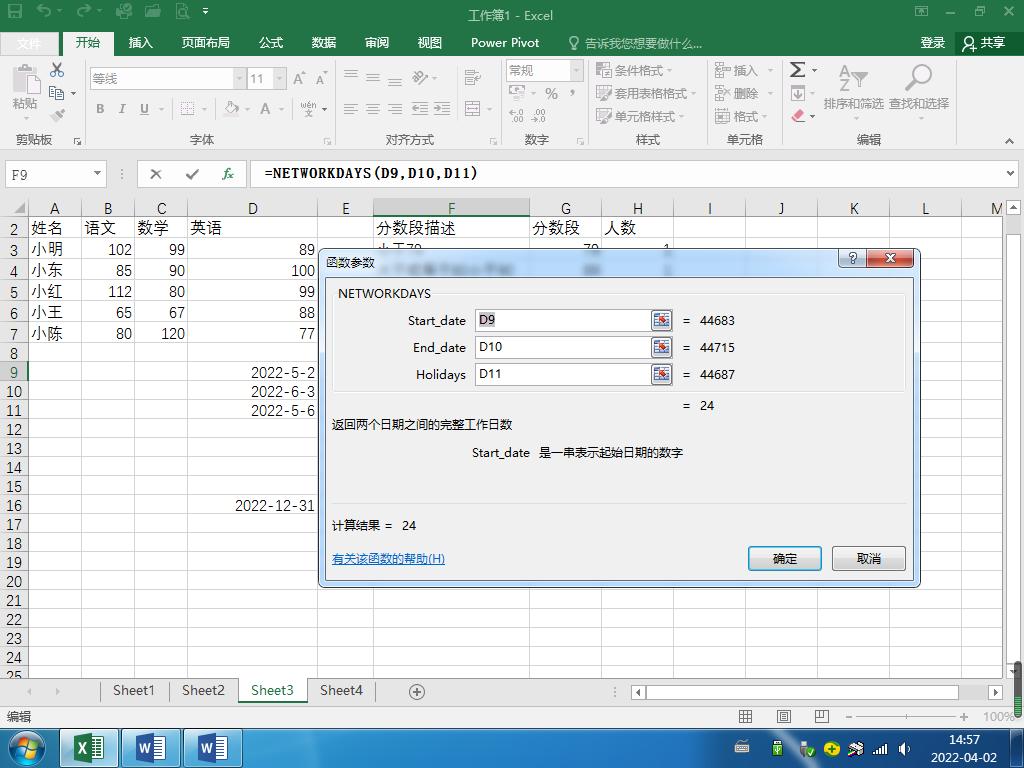1024x768 pixels.
Task: Click the Insert Function fx icon
Action: click(227, 173)
